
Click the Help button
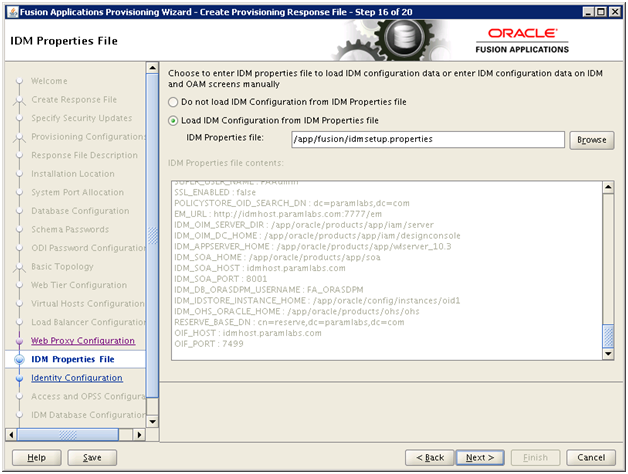click(x=36, y=458)
